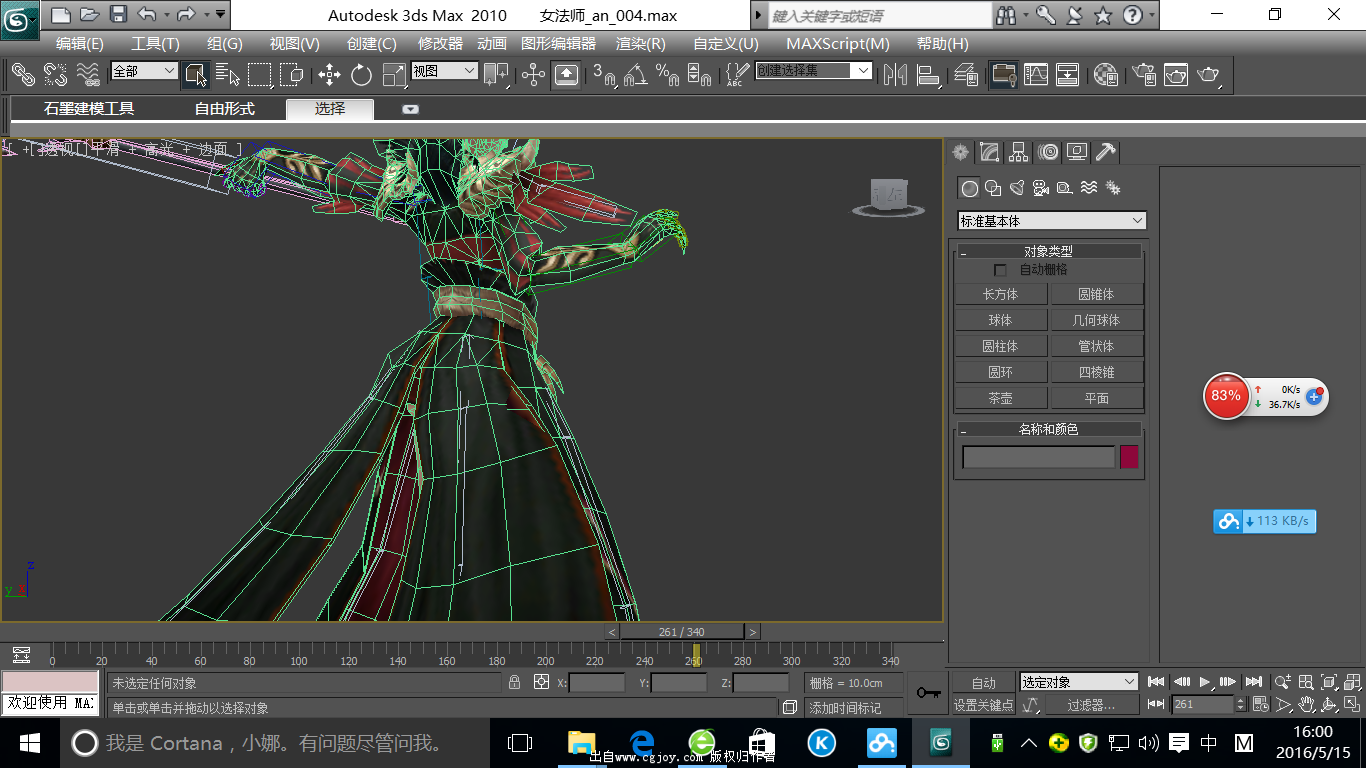
Task: Click the current frame number field
Action: [x=1204, y=704]
